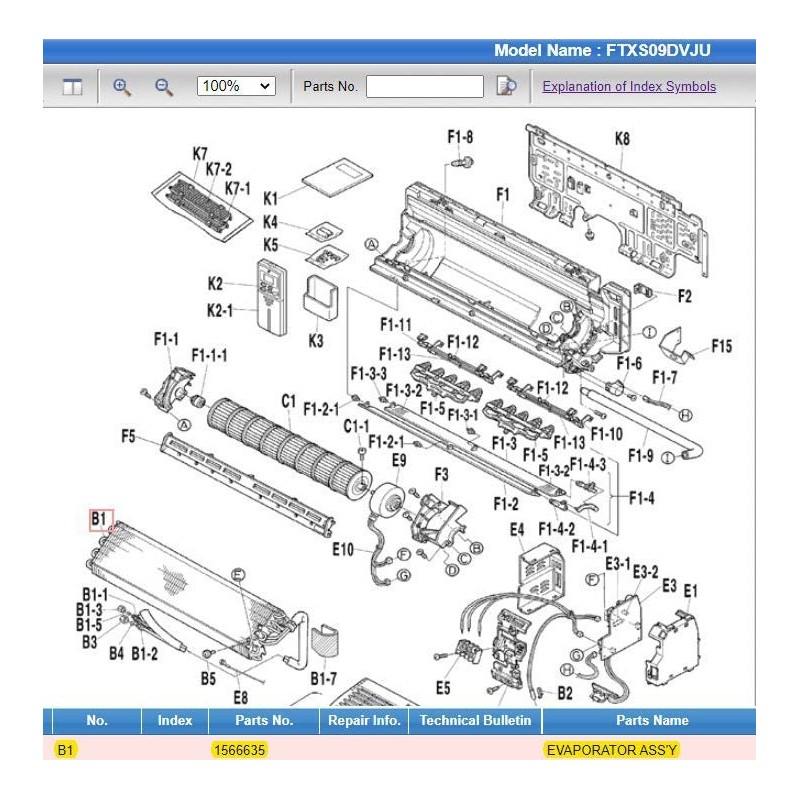Open Explanation of Index Symbols link

click(x=629, y=86)
